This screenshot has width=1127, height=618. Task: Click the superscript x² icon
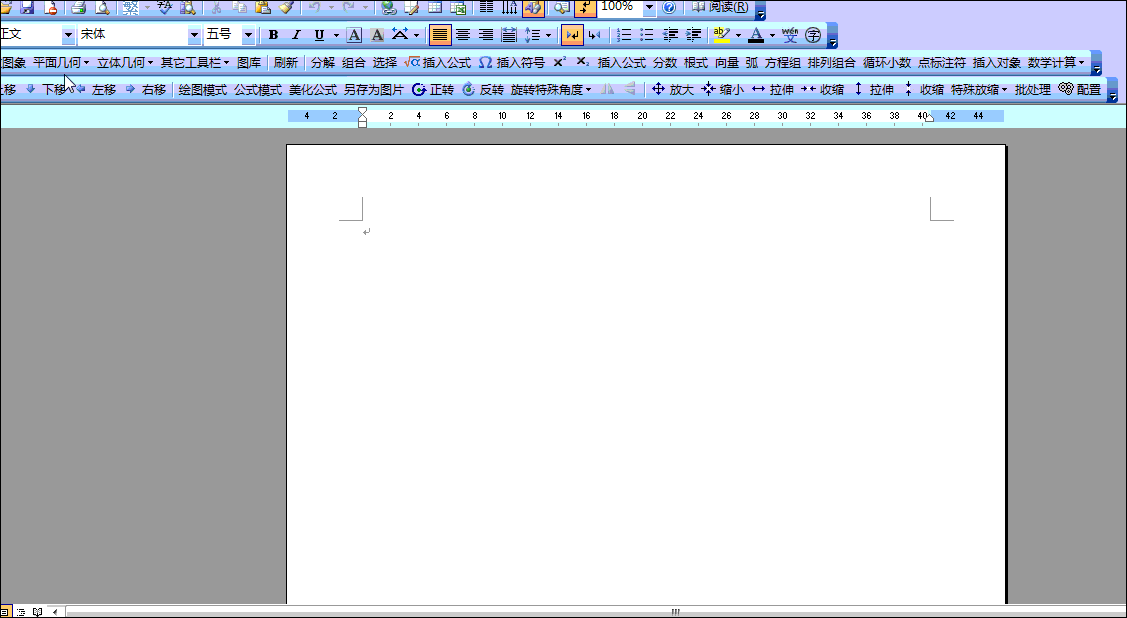pos(559,63)
